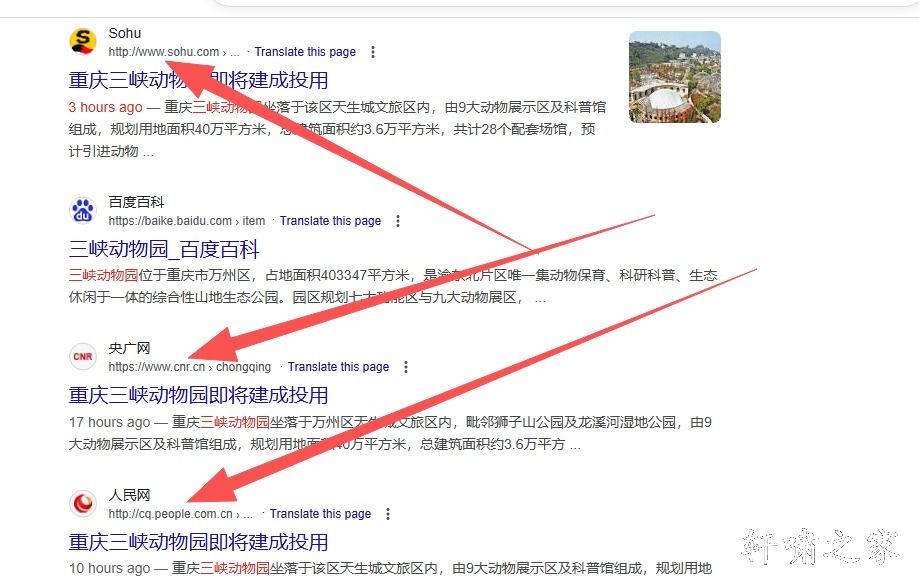The height and width of the screenshot is (577, 919).
Task: Click the 央广网 site name
Action: [129, 348]
